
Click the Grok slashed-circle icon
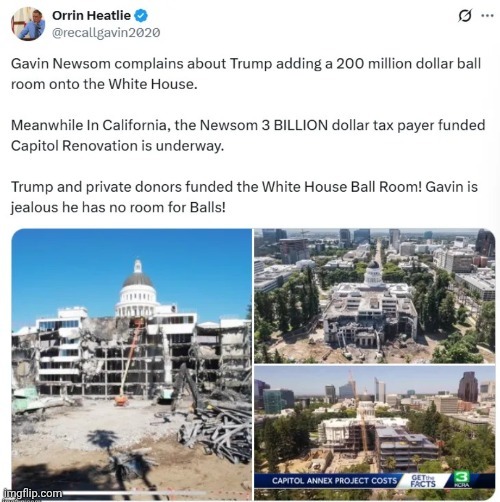point(465,16)
